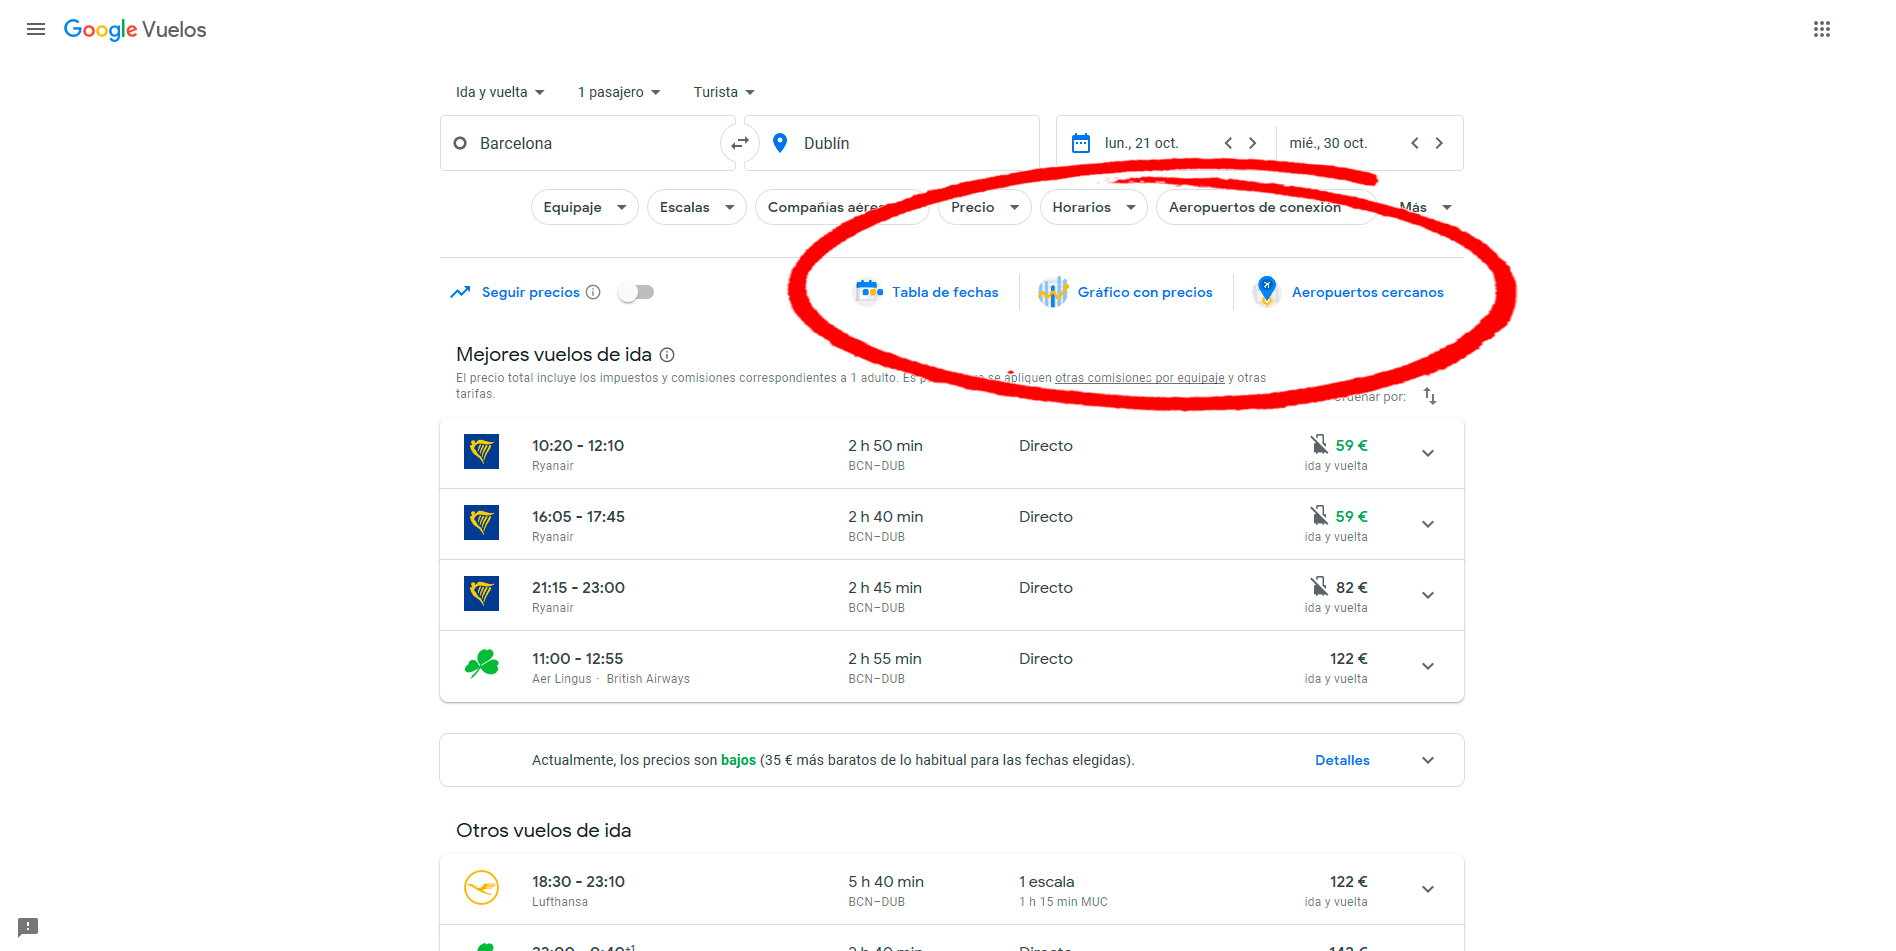This screenshot has width=1896, height=951.
Task: Open the Google apps grid
Action: 1822,29
